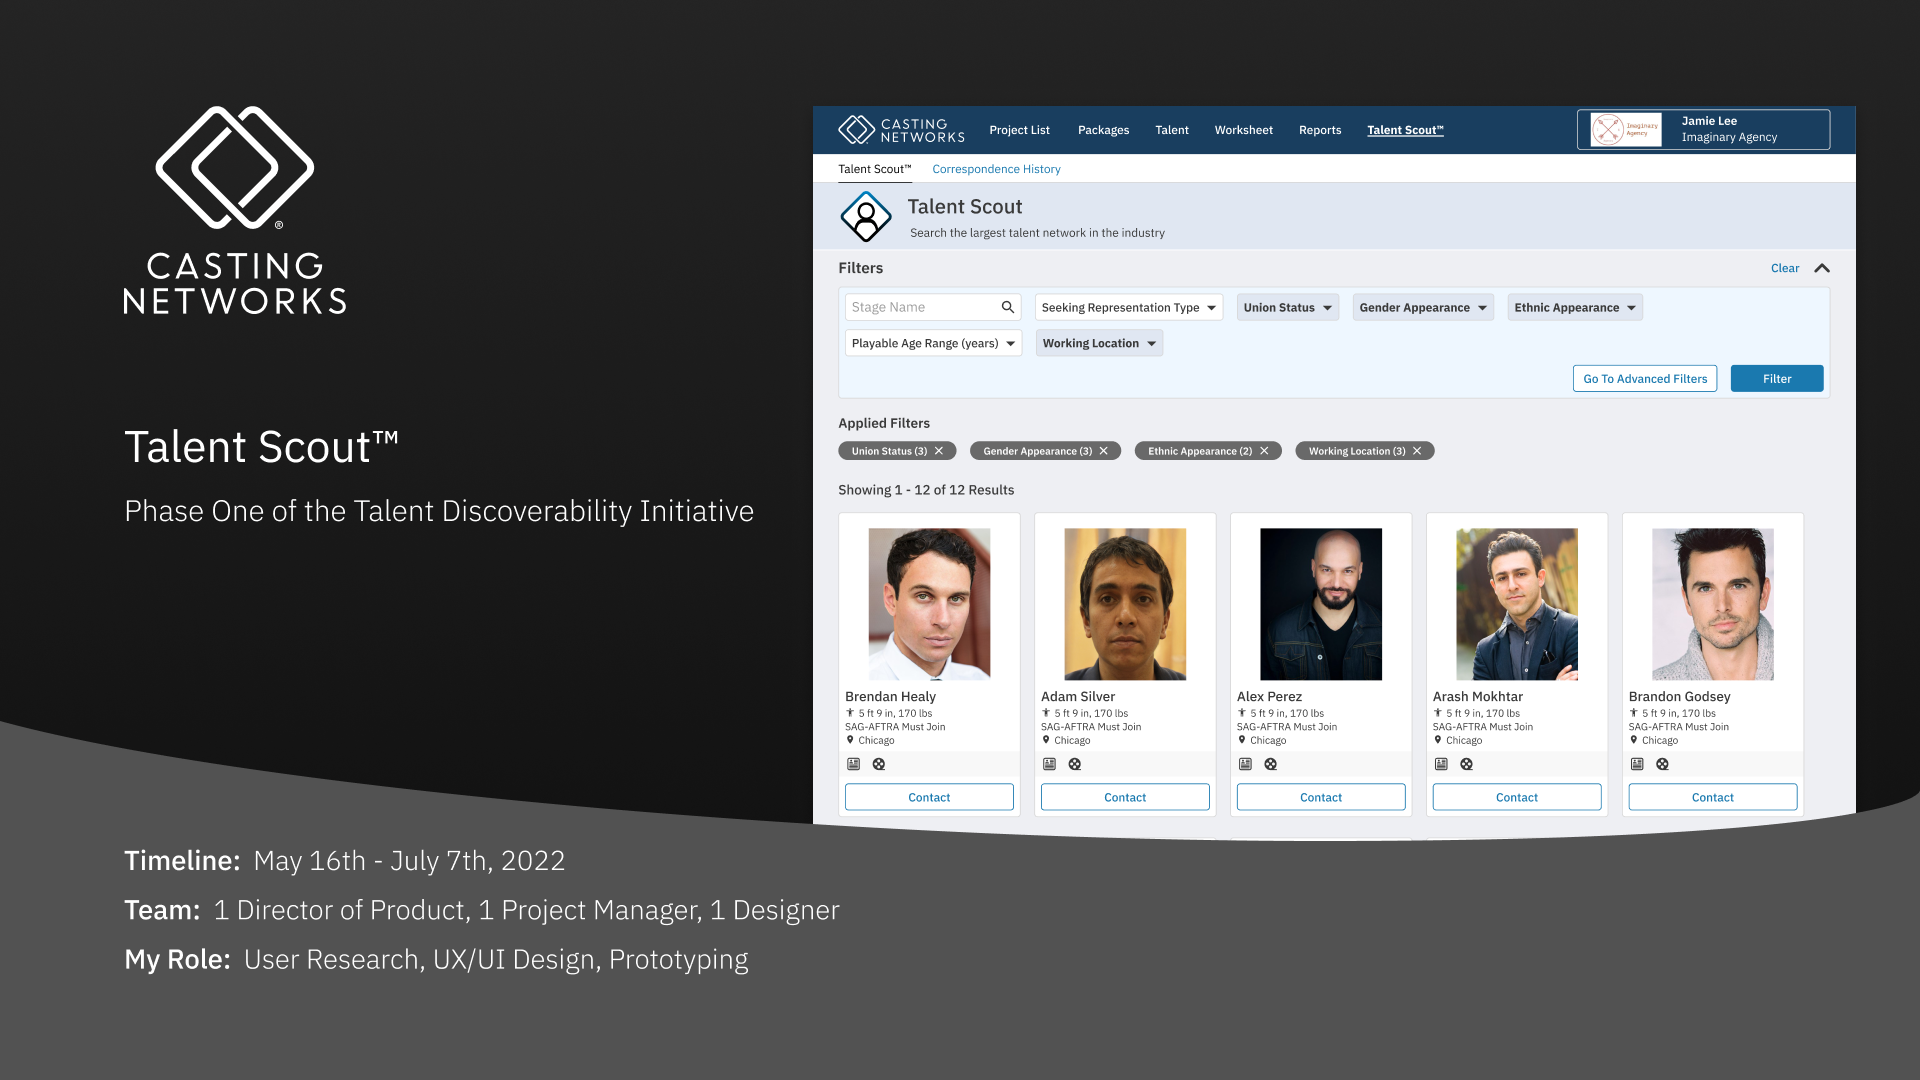The image size is (1920, 1080).
Task: Click Clear filters link
Action: 1784,268
